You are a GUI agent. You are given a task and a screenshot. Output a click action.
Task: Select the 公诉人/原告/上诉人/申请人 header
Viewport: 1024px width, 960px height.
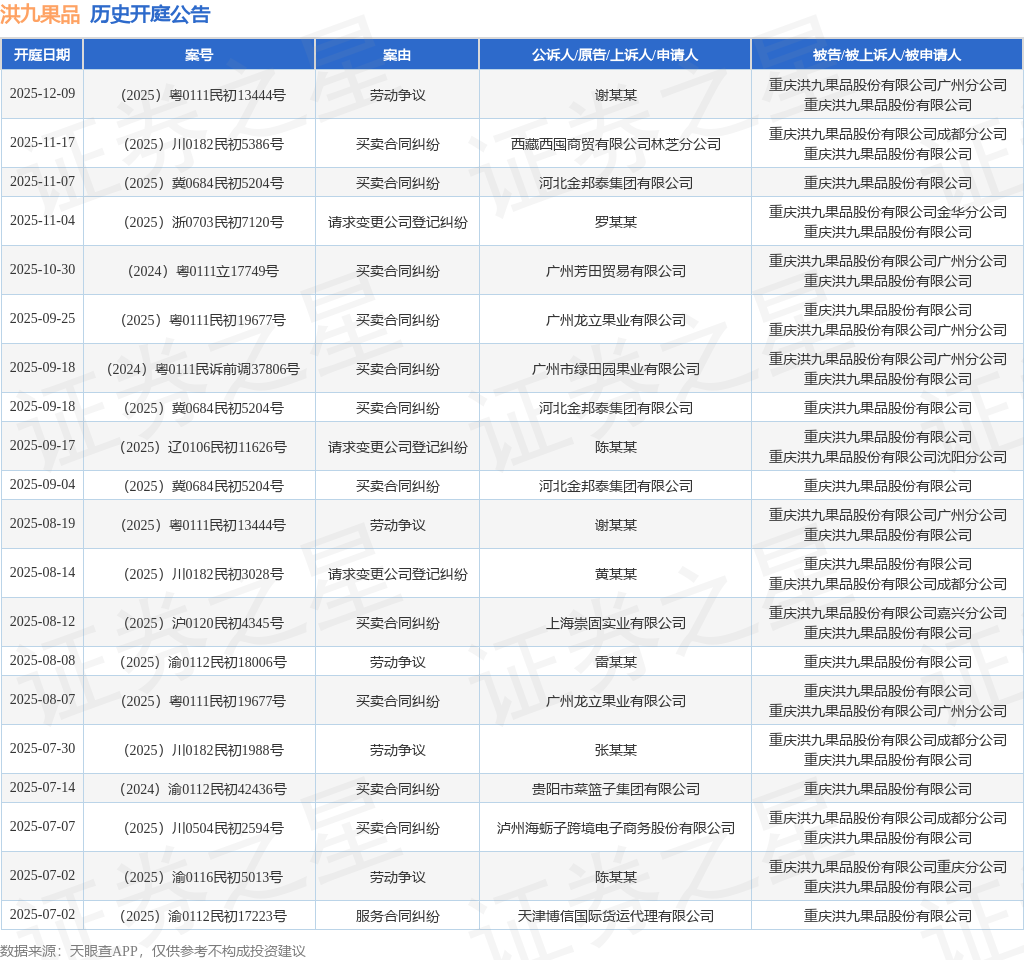(x=615, y=55)
